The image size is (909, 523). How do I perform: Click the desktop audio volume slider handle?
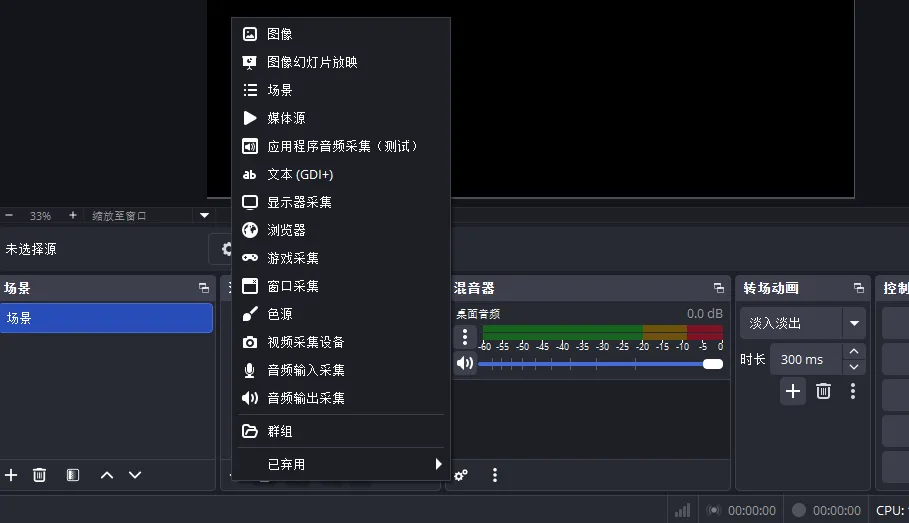(x=713, y=364)
